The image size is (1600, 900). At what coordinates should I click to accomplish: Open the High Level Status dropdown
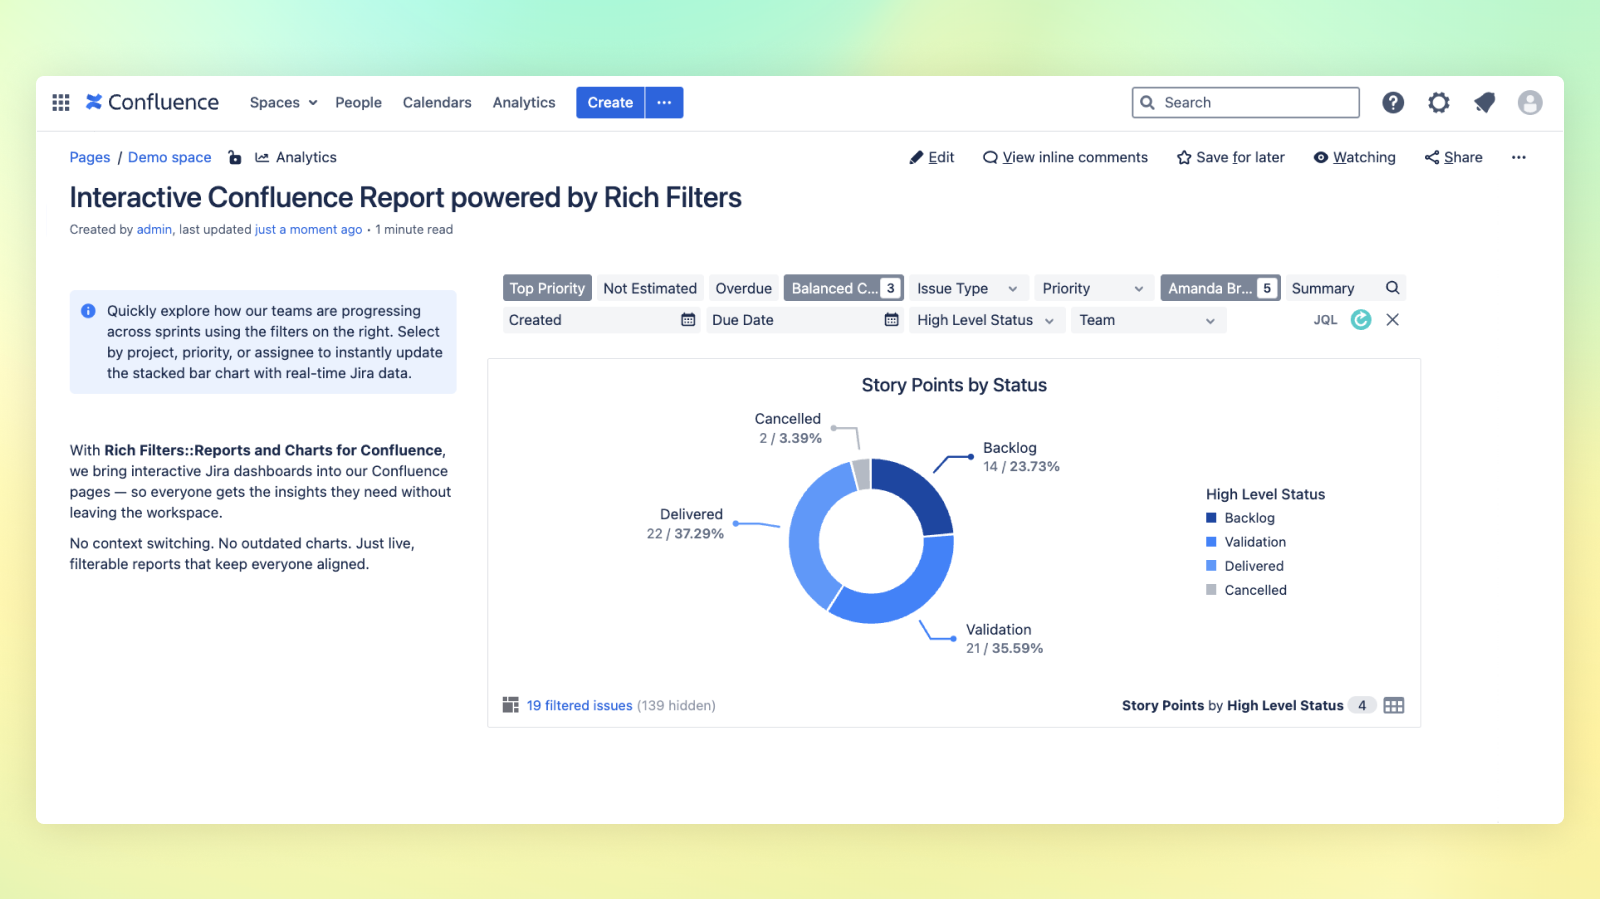click(x=986, y=320)
